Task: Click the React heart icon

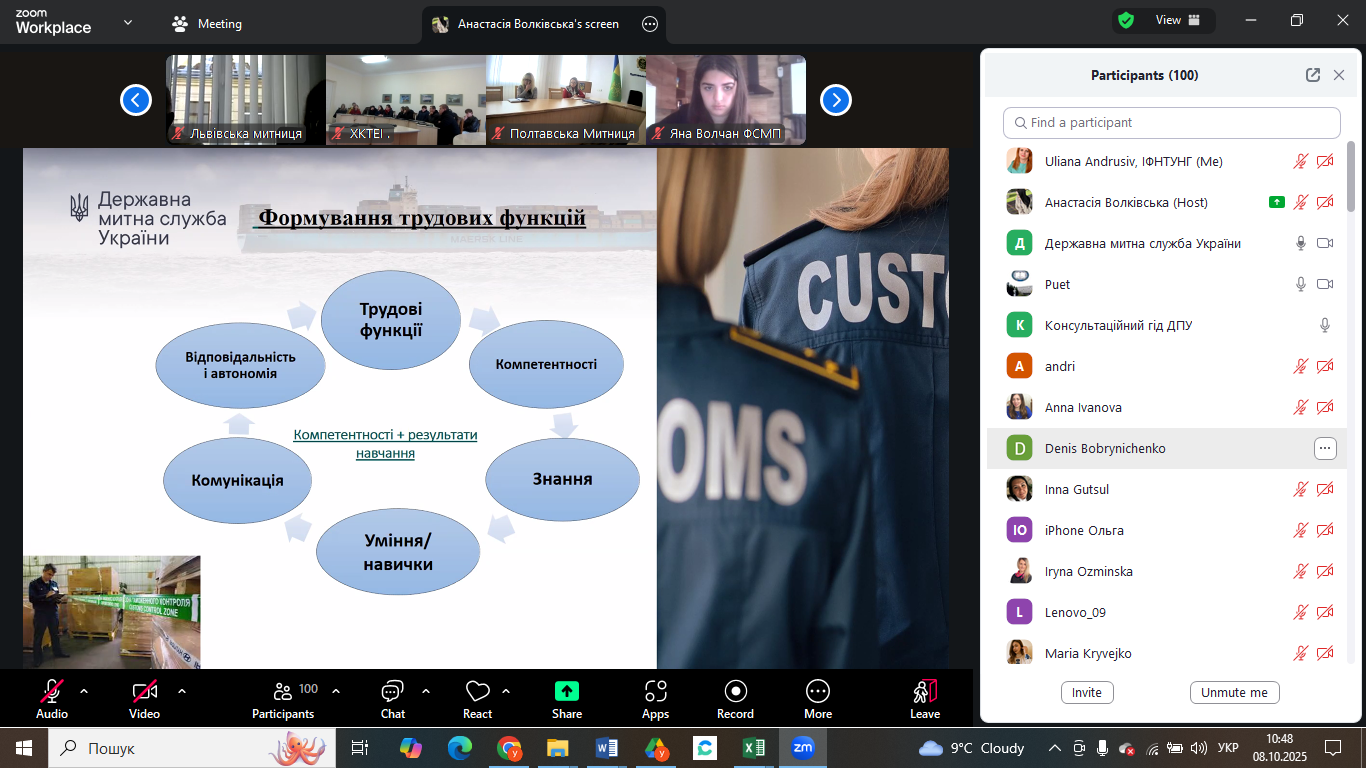Action: 477,691
